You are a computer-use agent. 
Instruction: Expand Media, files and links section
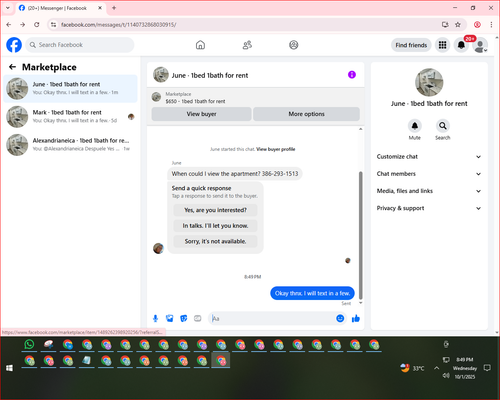pos(429,191)
